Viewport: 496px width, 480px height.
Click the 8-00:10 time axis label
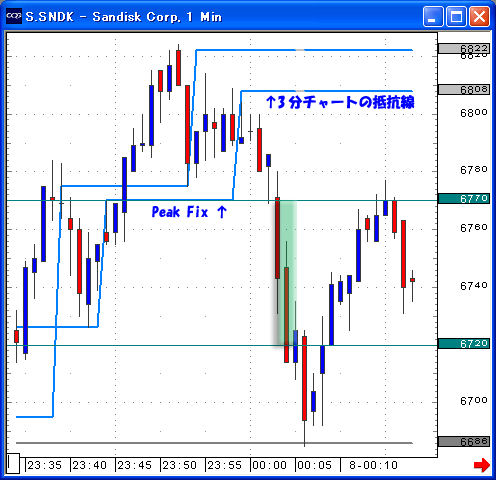click(373, 465)
